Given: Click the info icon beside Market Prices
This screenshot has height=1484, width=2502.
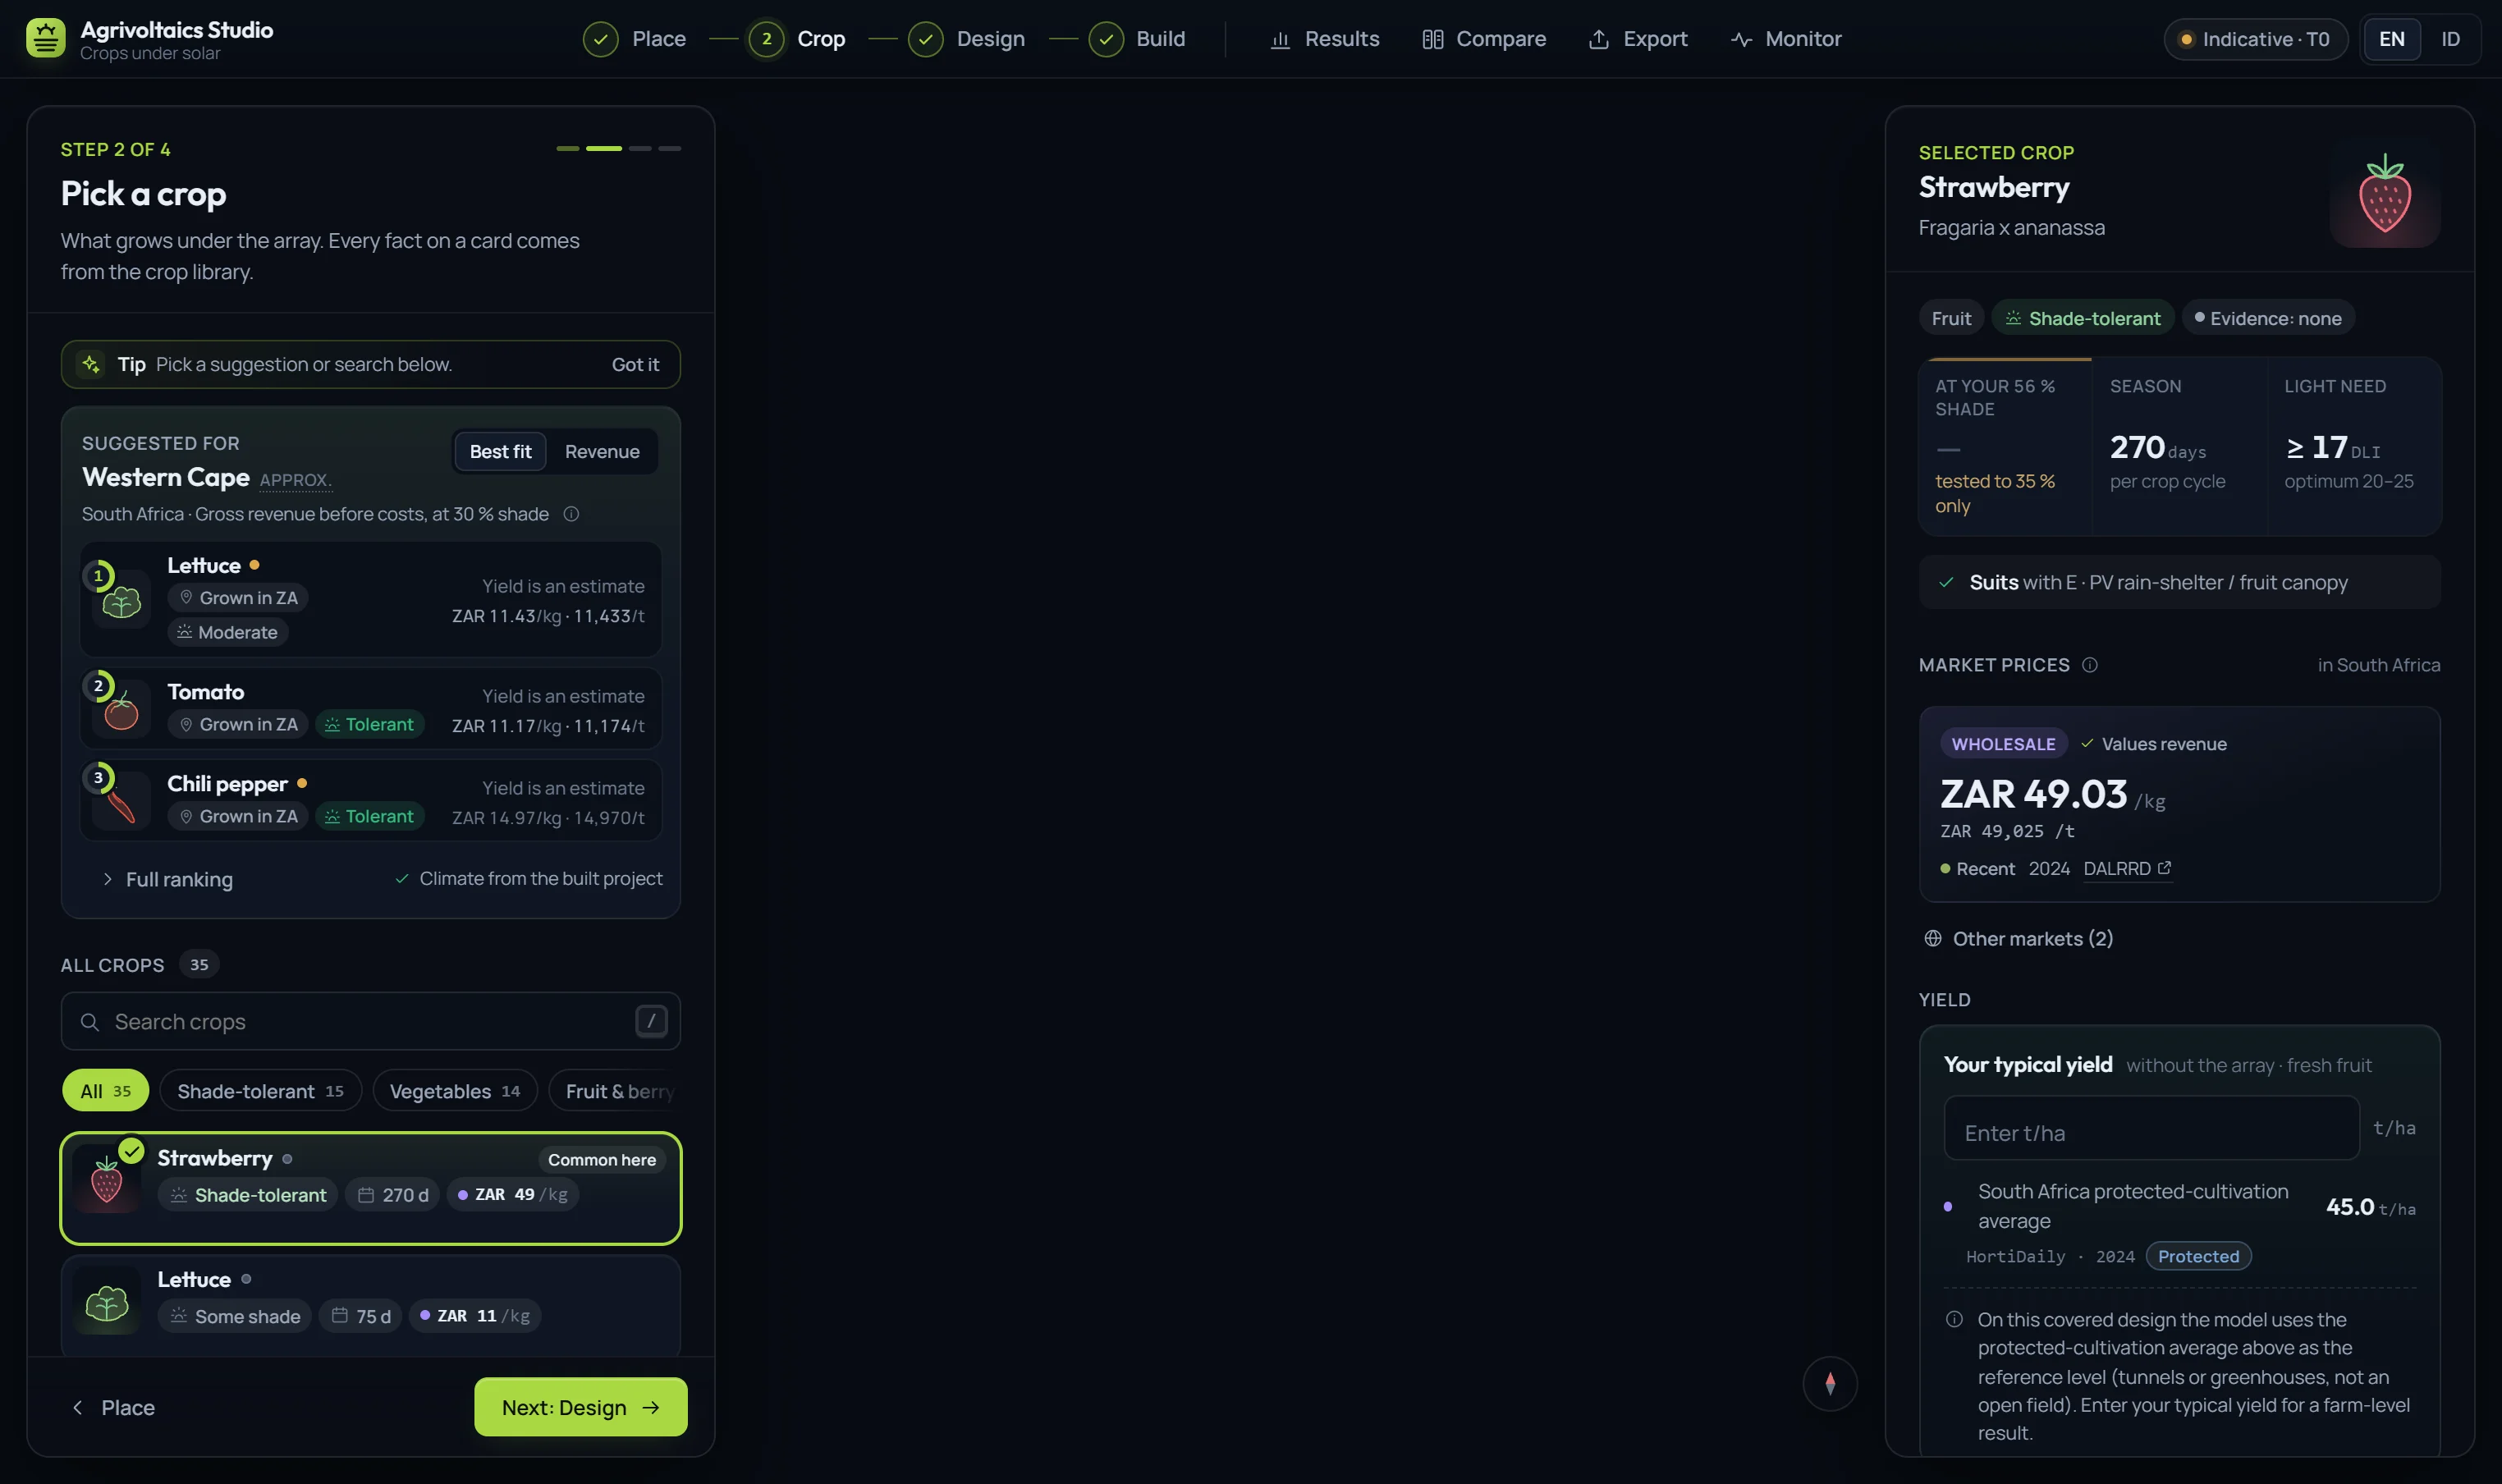Looking at the screenshot, I should tap(2089, 665).
